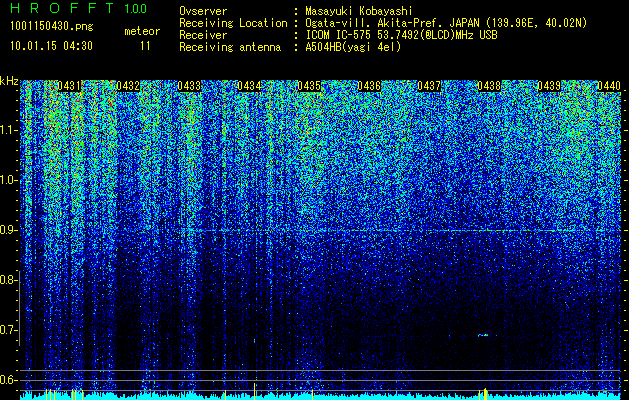
Task: Click the meteor echo near 0438
Action: click(483, 335)
